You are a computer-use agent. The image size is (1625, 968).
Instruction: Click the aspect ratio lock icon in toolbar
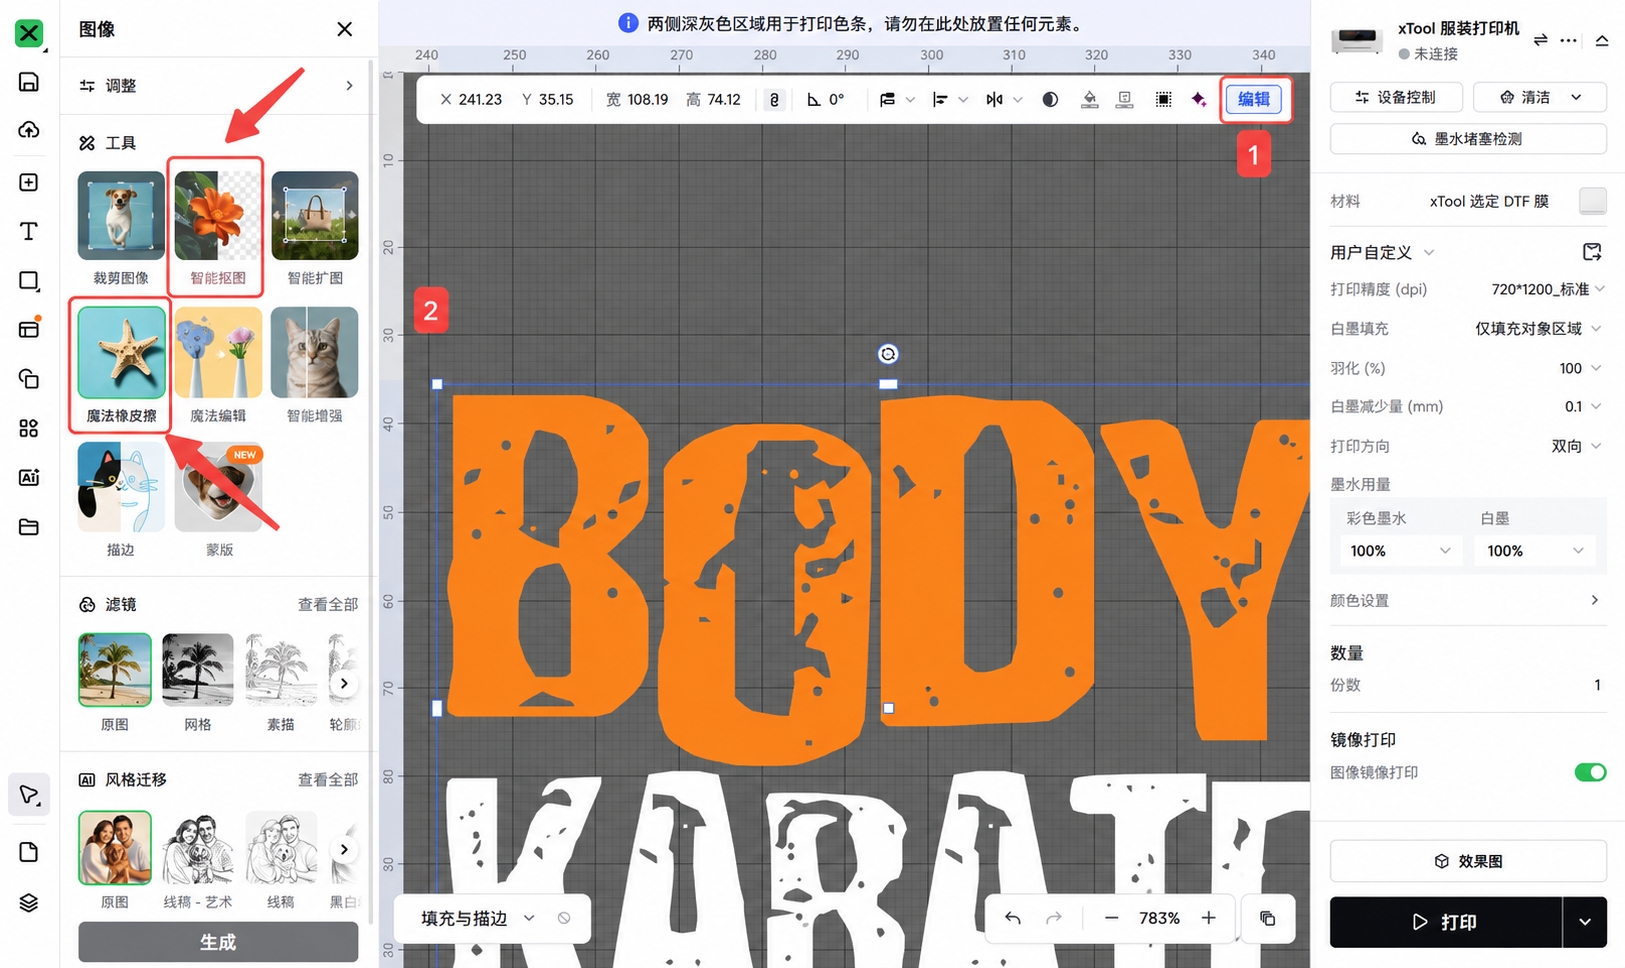[x=774, y=100]
